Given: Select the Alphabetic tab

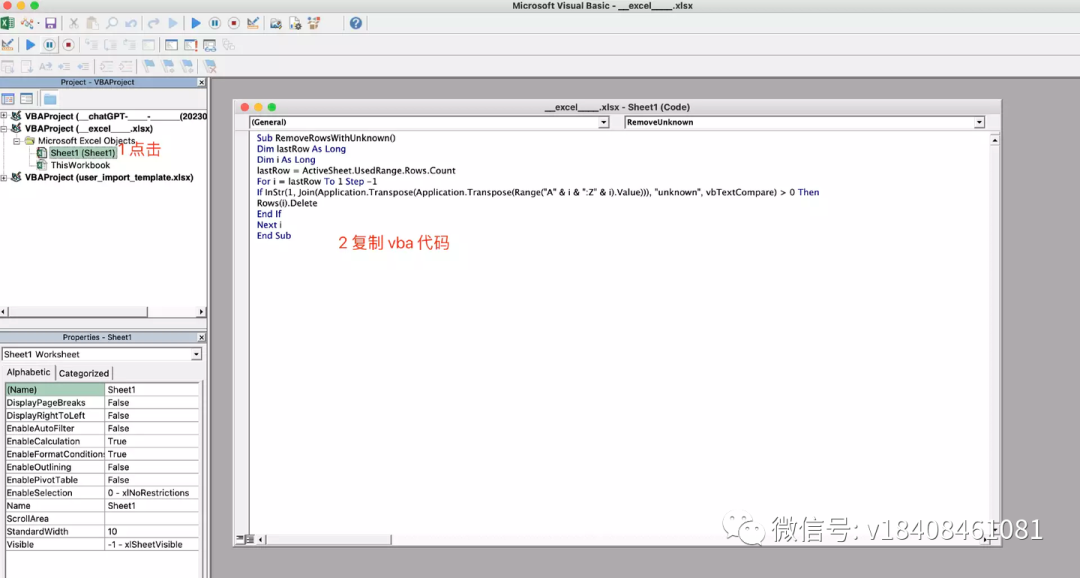Looking at the screenshot, I should [27, 372].
